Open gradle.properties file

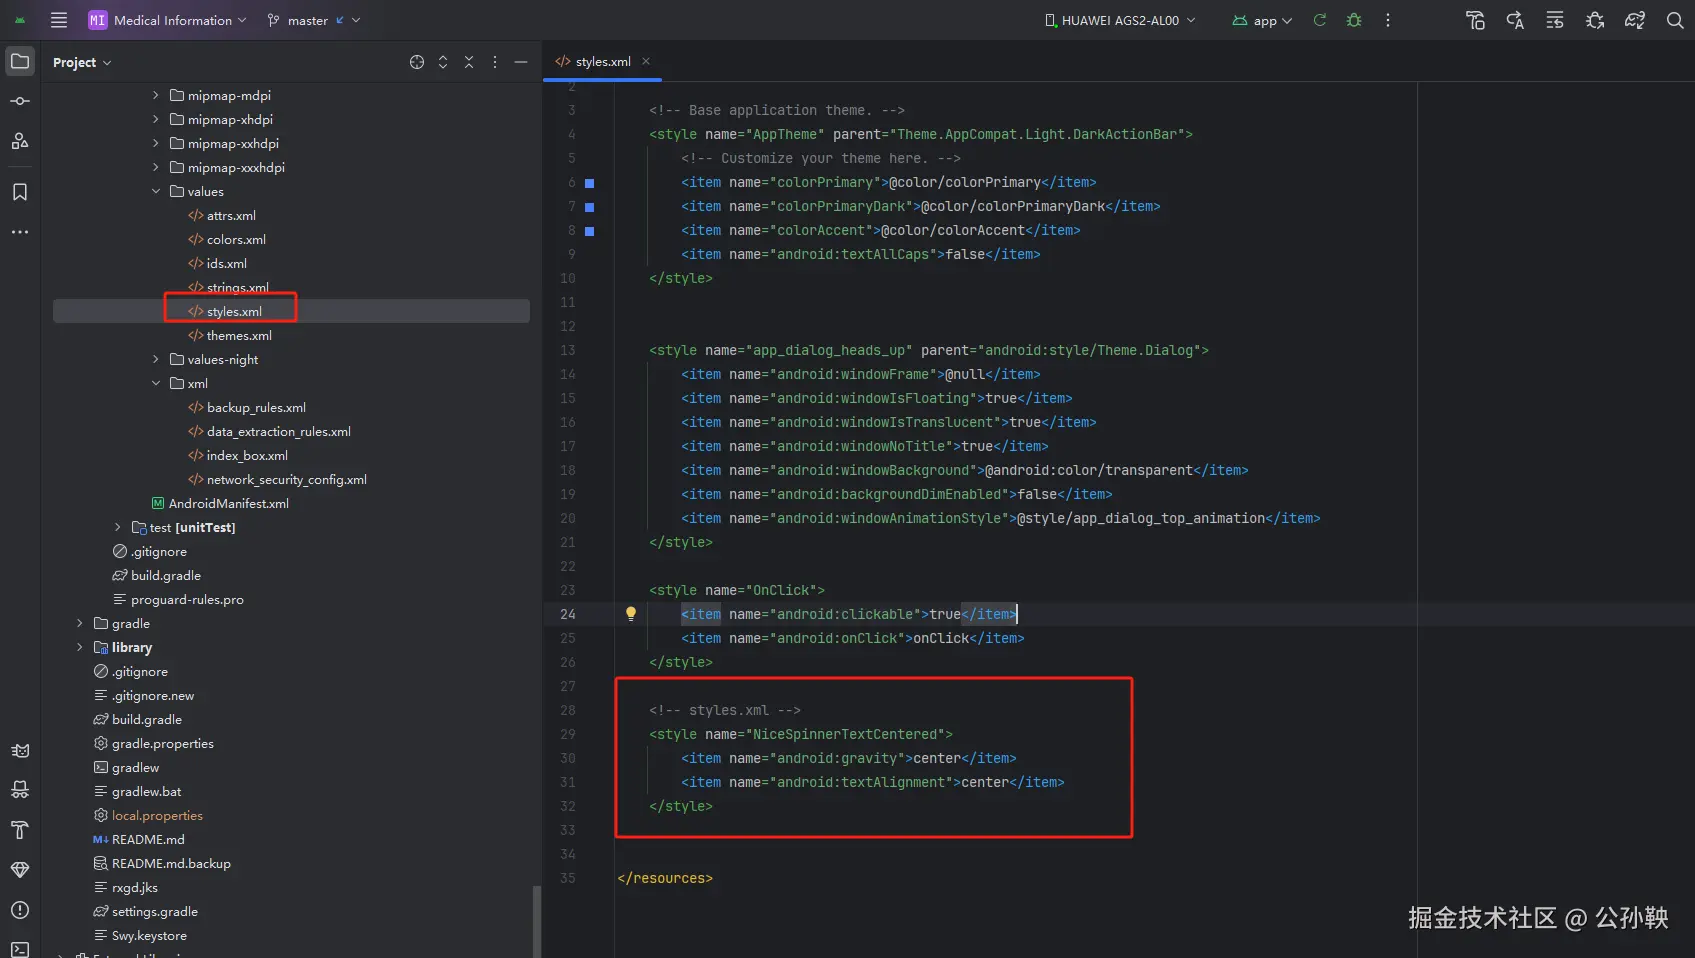(x=162, y=743)
